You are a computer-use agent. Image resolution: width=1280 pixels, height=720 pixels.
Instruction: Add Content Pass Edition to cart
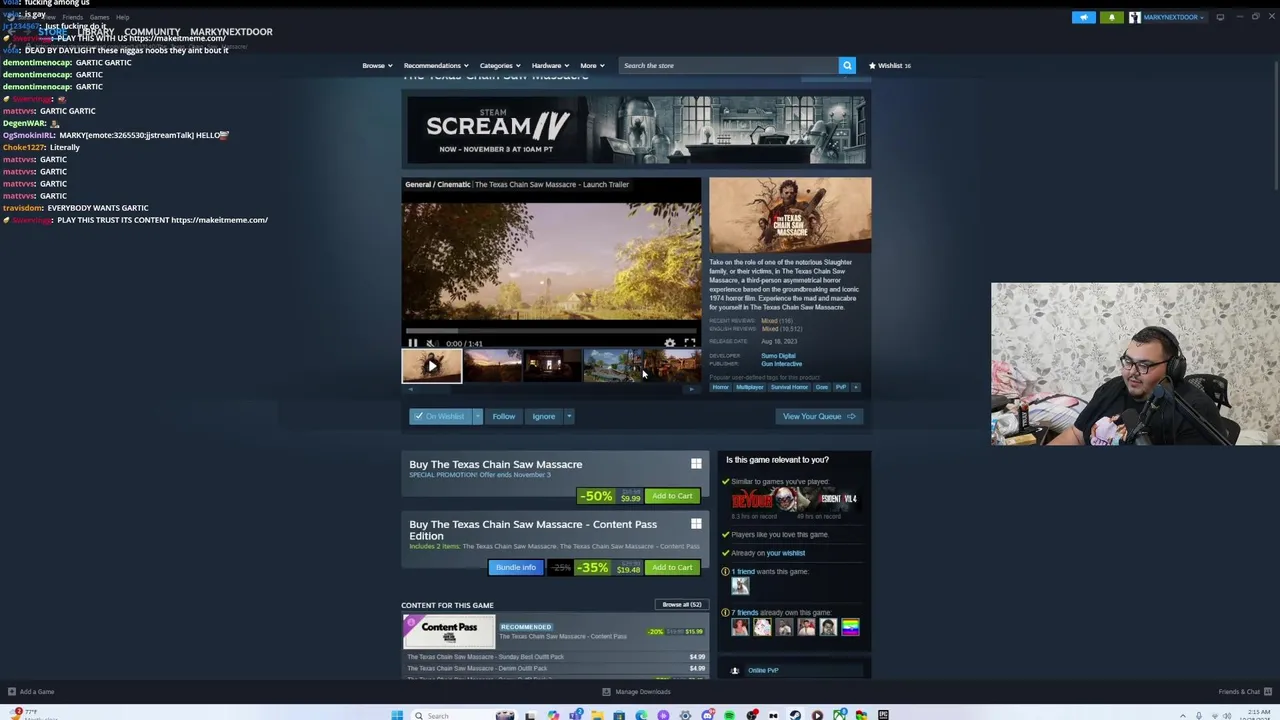coord(672,568)
